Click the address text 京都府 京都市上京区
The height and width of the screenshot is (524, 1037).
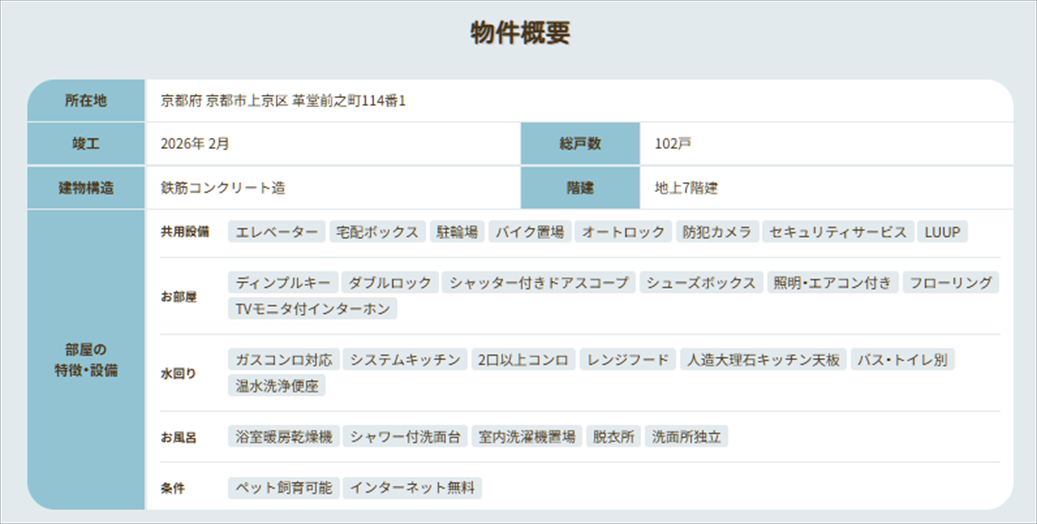pos(224,101)
